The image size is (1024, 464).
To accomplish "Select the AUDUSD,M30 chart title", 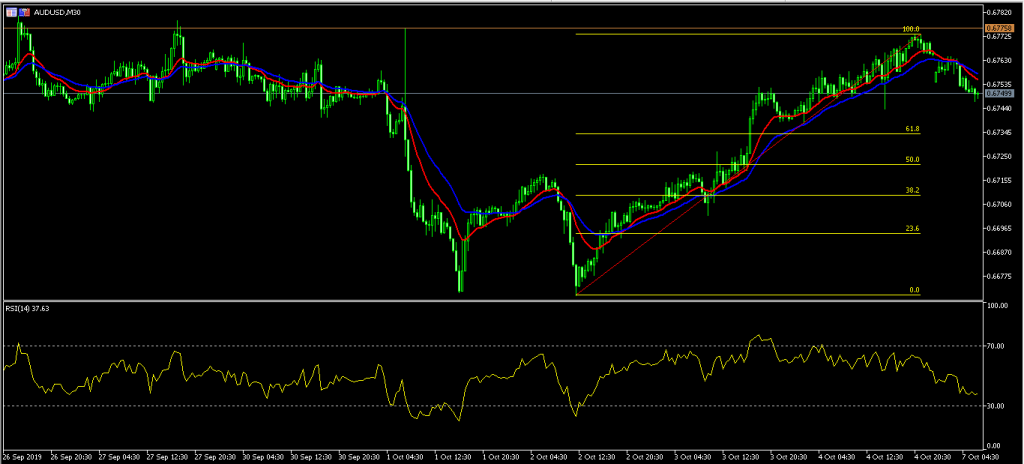I will [51, 11].
